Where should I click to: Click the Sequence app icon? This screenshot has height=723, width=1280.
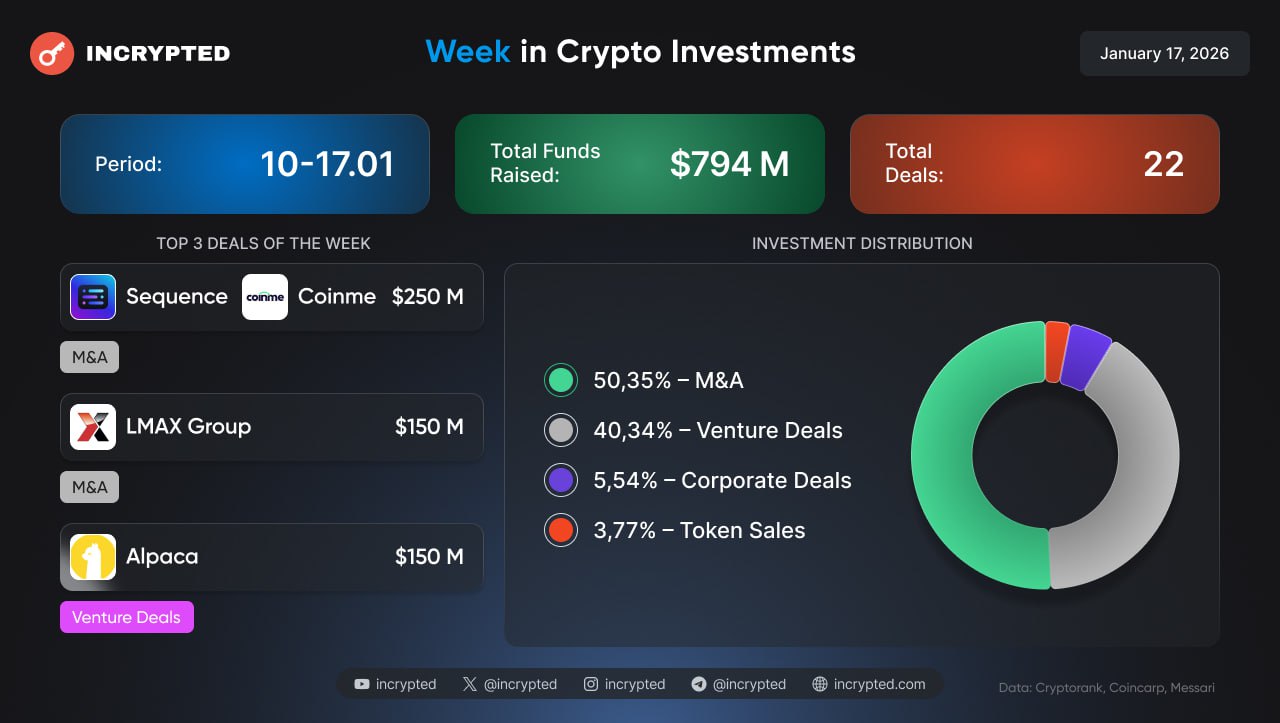pos(93,297)
